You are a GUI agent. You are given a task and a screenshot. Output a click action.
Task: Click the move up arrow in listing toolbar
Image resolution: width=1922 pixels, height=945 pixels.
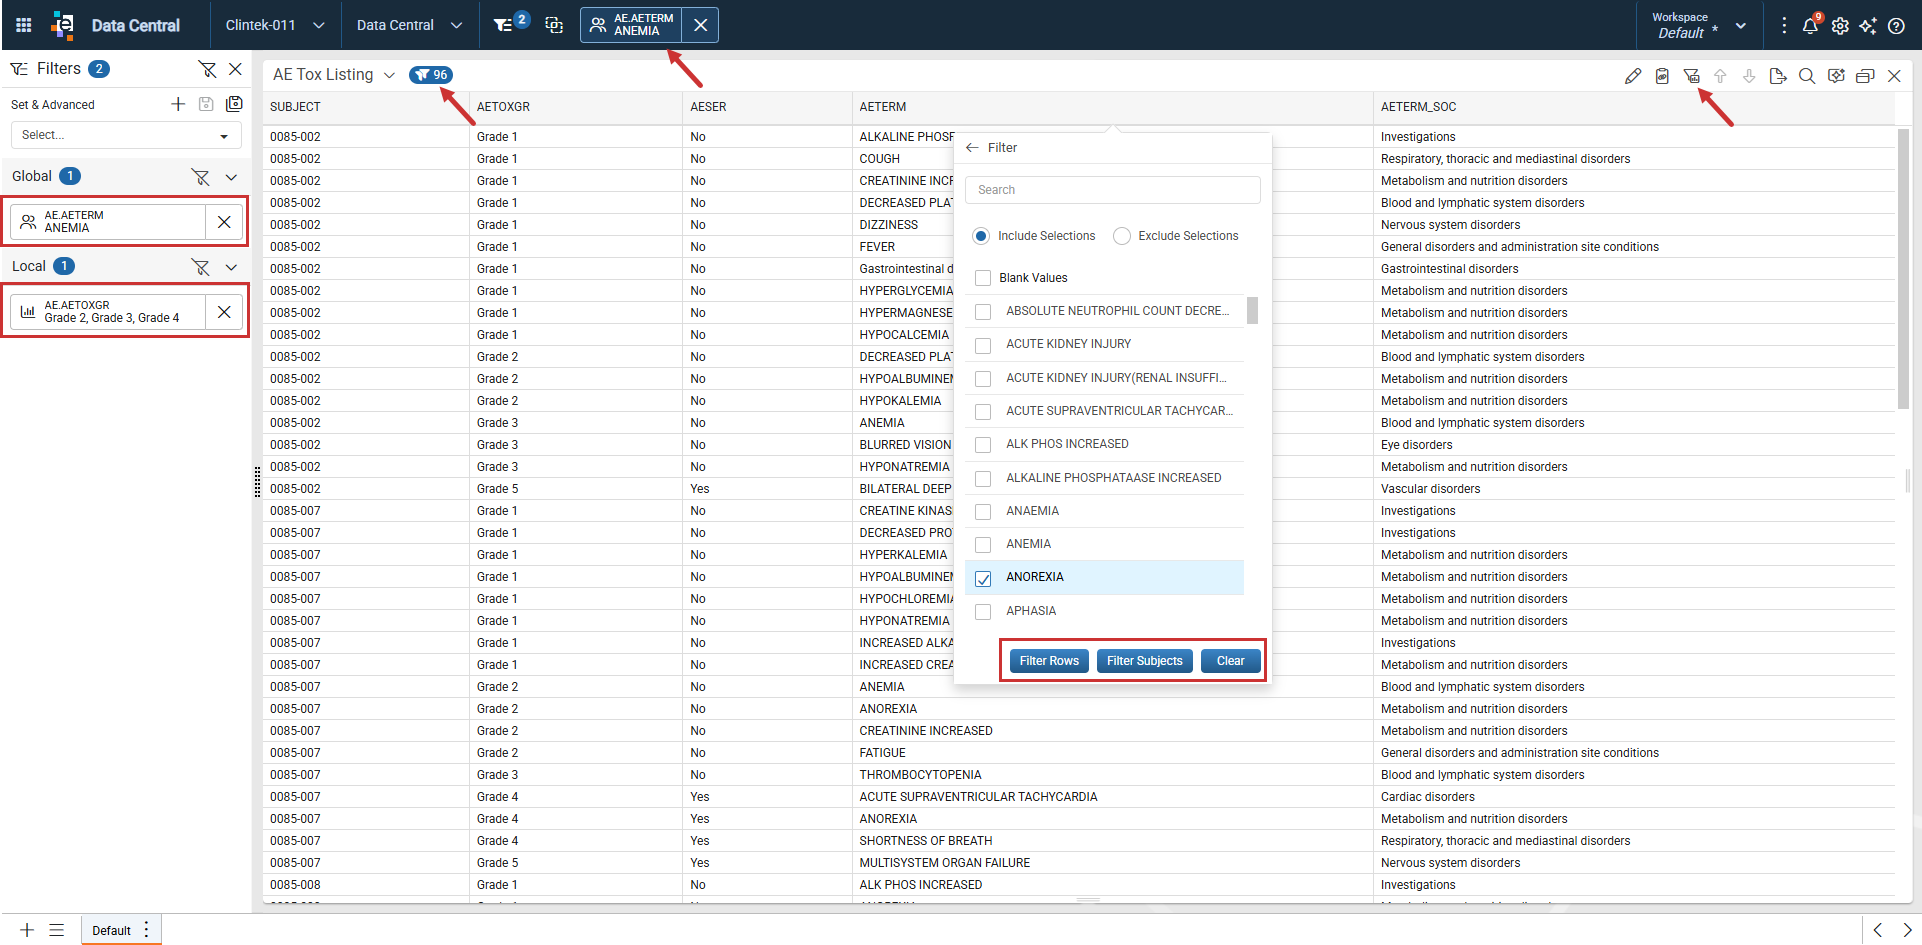pyautogui.click(x=1720, y=76)
